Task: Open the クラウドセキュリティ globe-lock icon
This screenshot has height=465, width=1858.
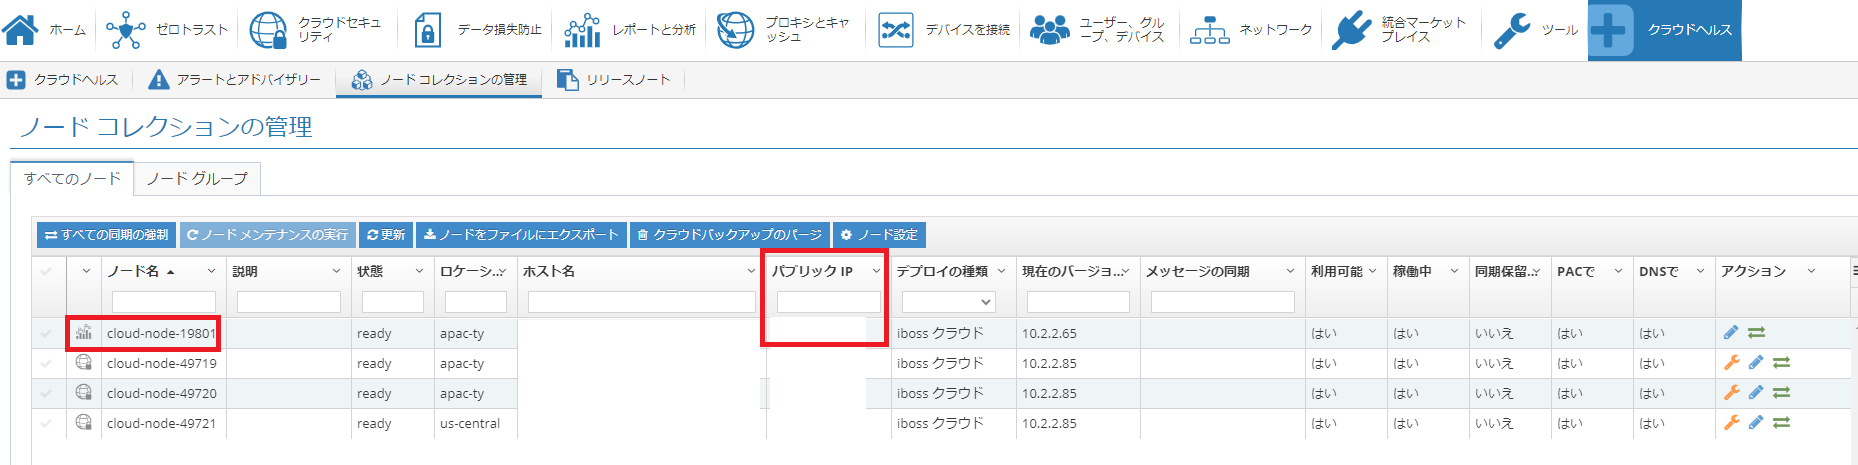Action: point(268,30)
